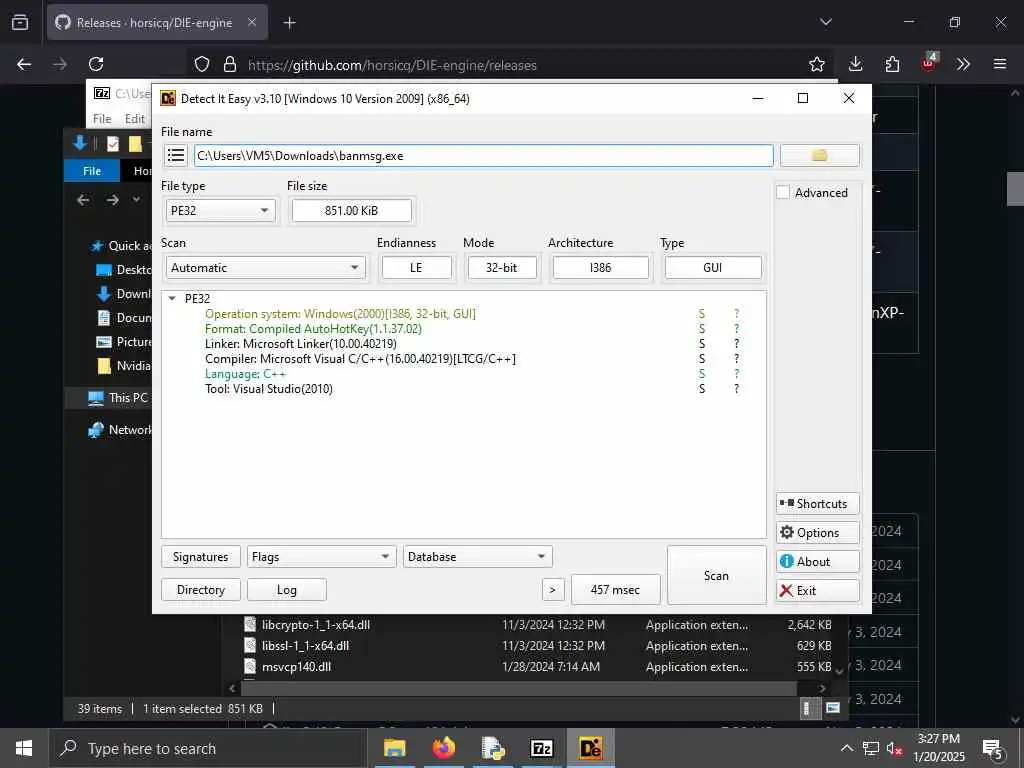
Task: Open 7-Zip from taskbar
Action: [541, 748]
